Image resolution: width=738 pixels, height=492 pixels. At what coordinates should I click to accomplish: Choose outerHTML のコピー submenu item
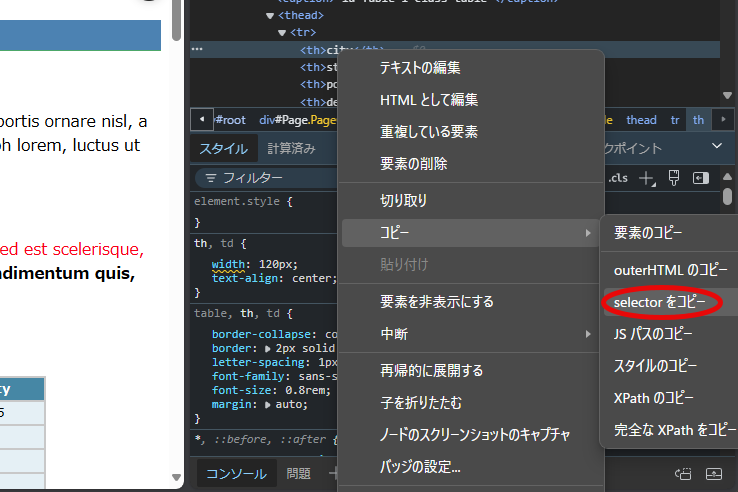pos(670,270)
